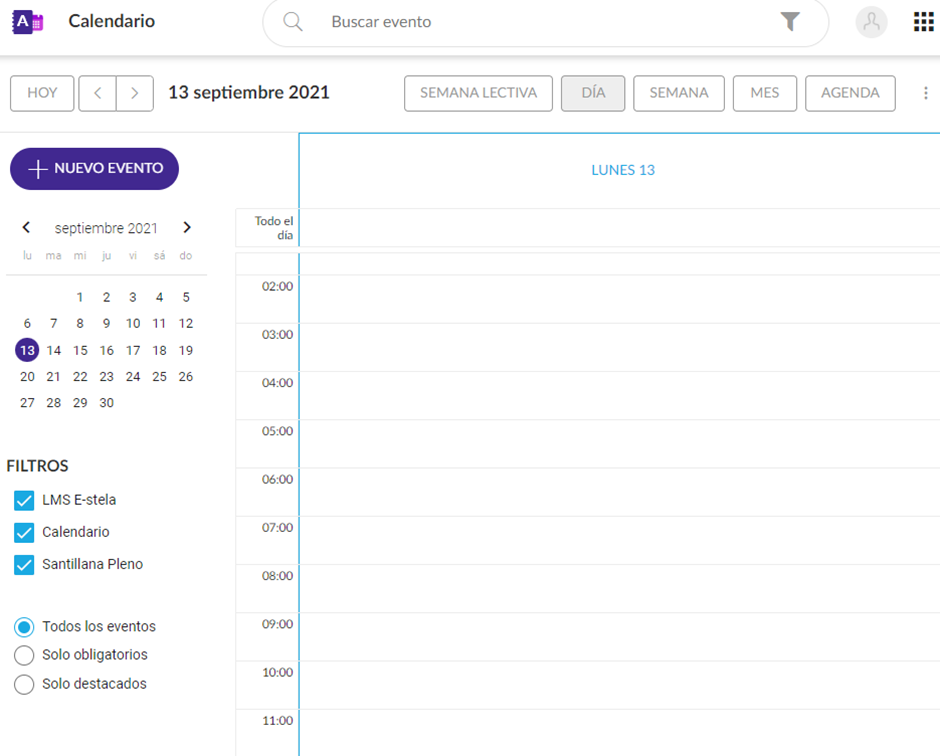Open the filter funnel in search bar

[790, 22]
